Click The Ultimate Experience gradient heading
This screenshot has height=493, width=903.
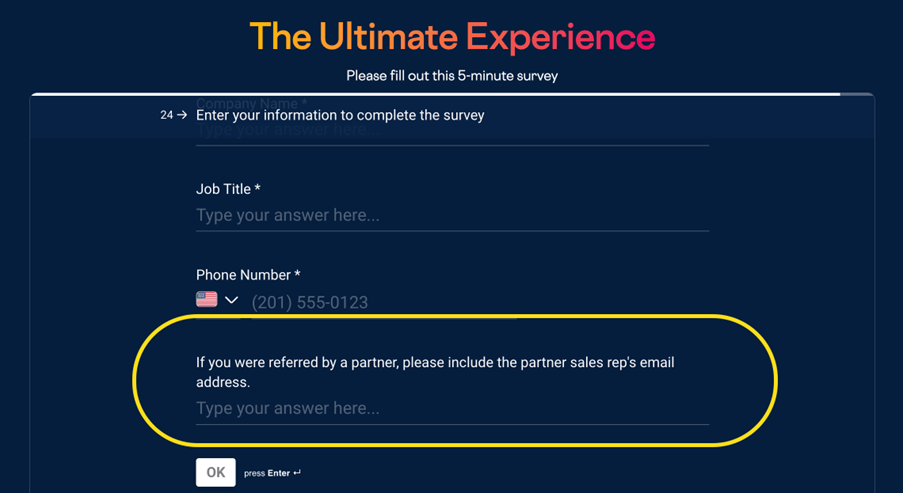click(452, 36)
